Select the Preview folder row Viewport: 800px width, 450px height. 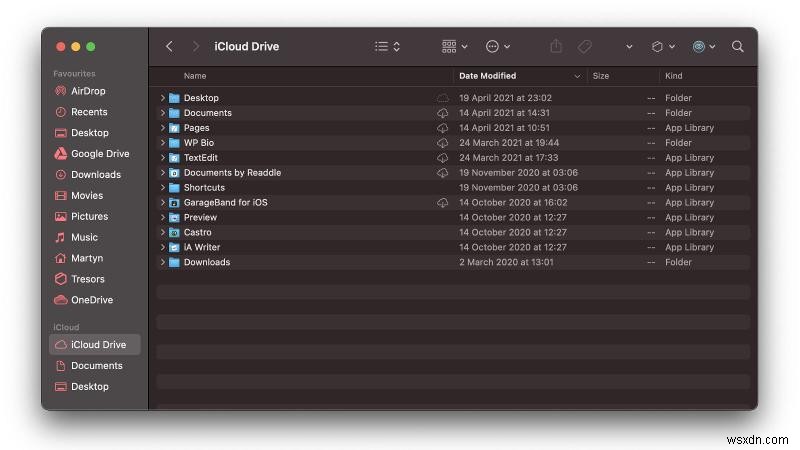(453, 217)
